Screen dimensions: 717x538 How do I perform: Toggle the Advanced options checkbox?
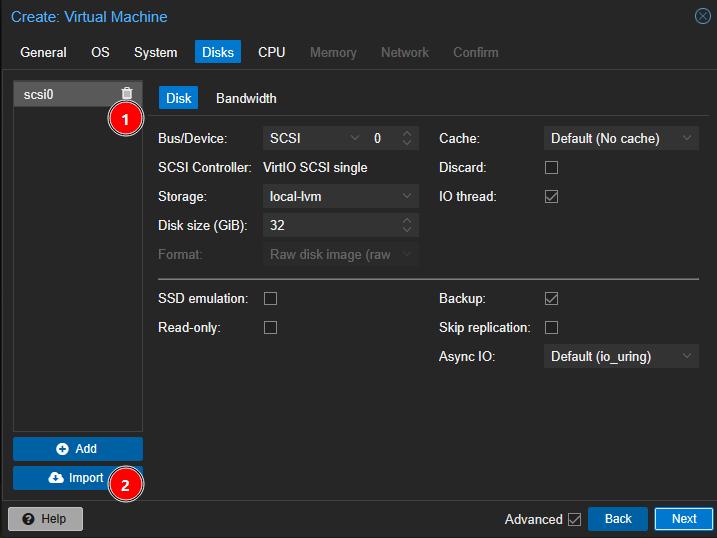point(574,519)
